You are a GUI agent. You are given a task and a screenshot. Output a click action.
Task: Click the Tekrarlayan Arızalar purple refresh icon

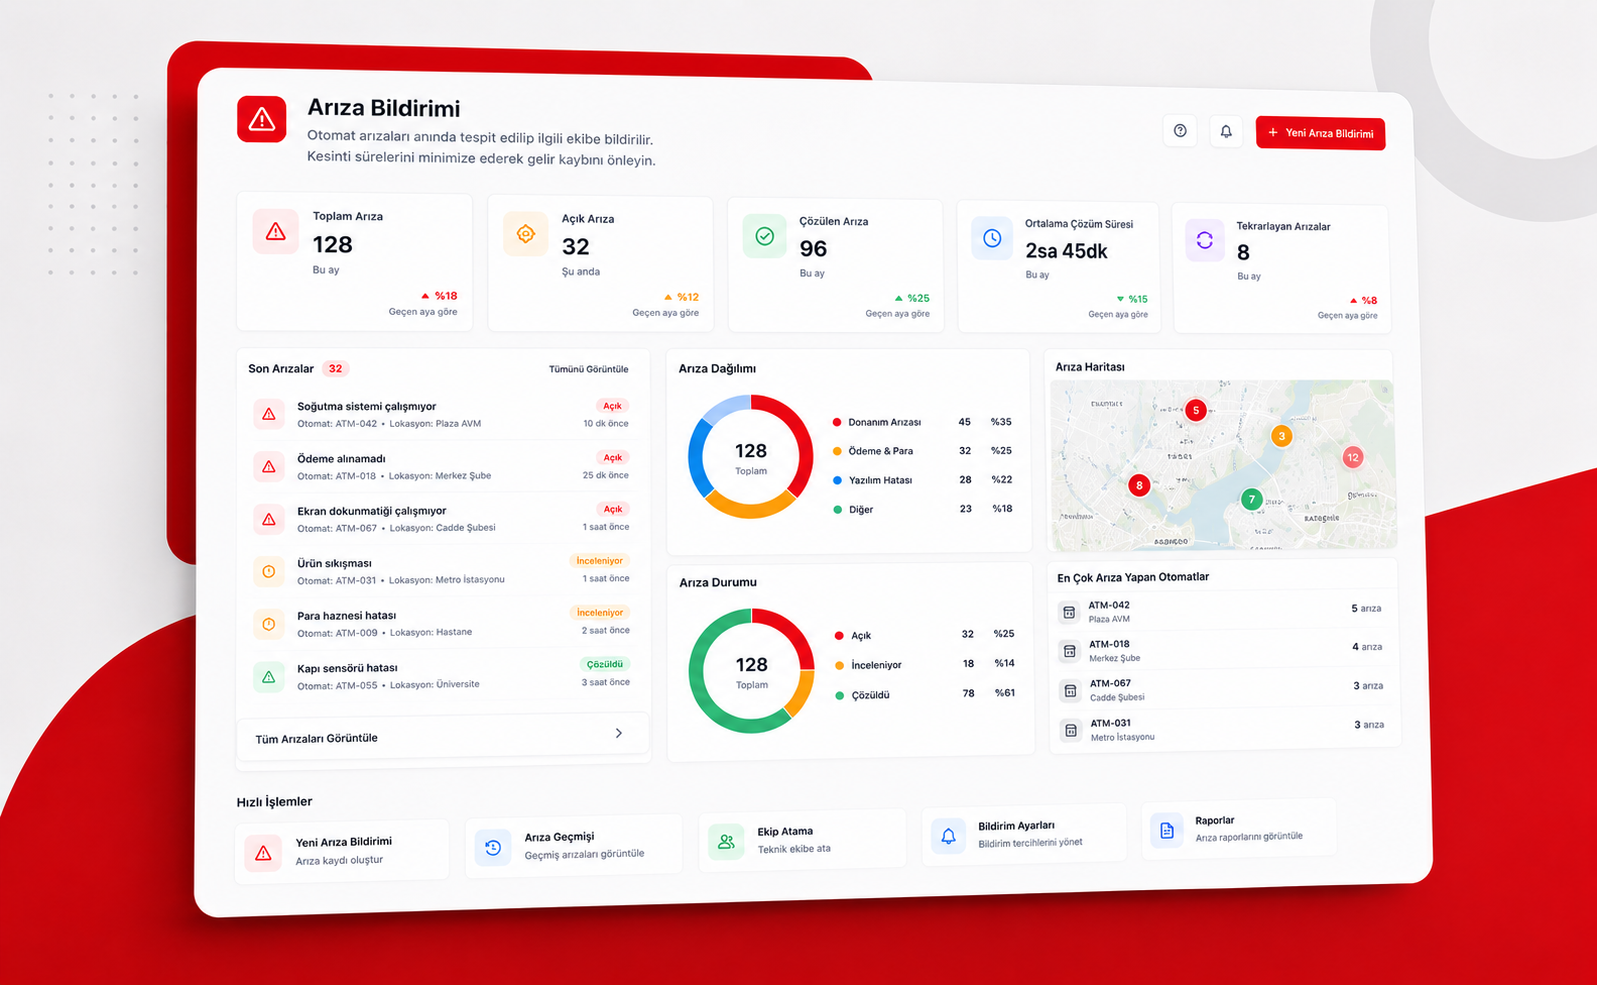click(x=1205, y=240)
